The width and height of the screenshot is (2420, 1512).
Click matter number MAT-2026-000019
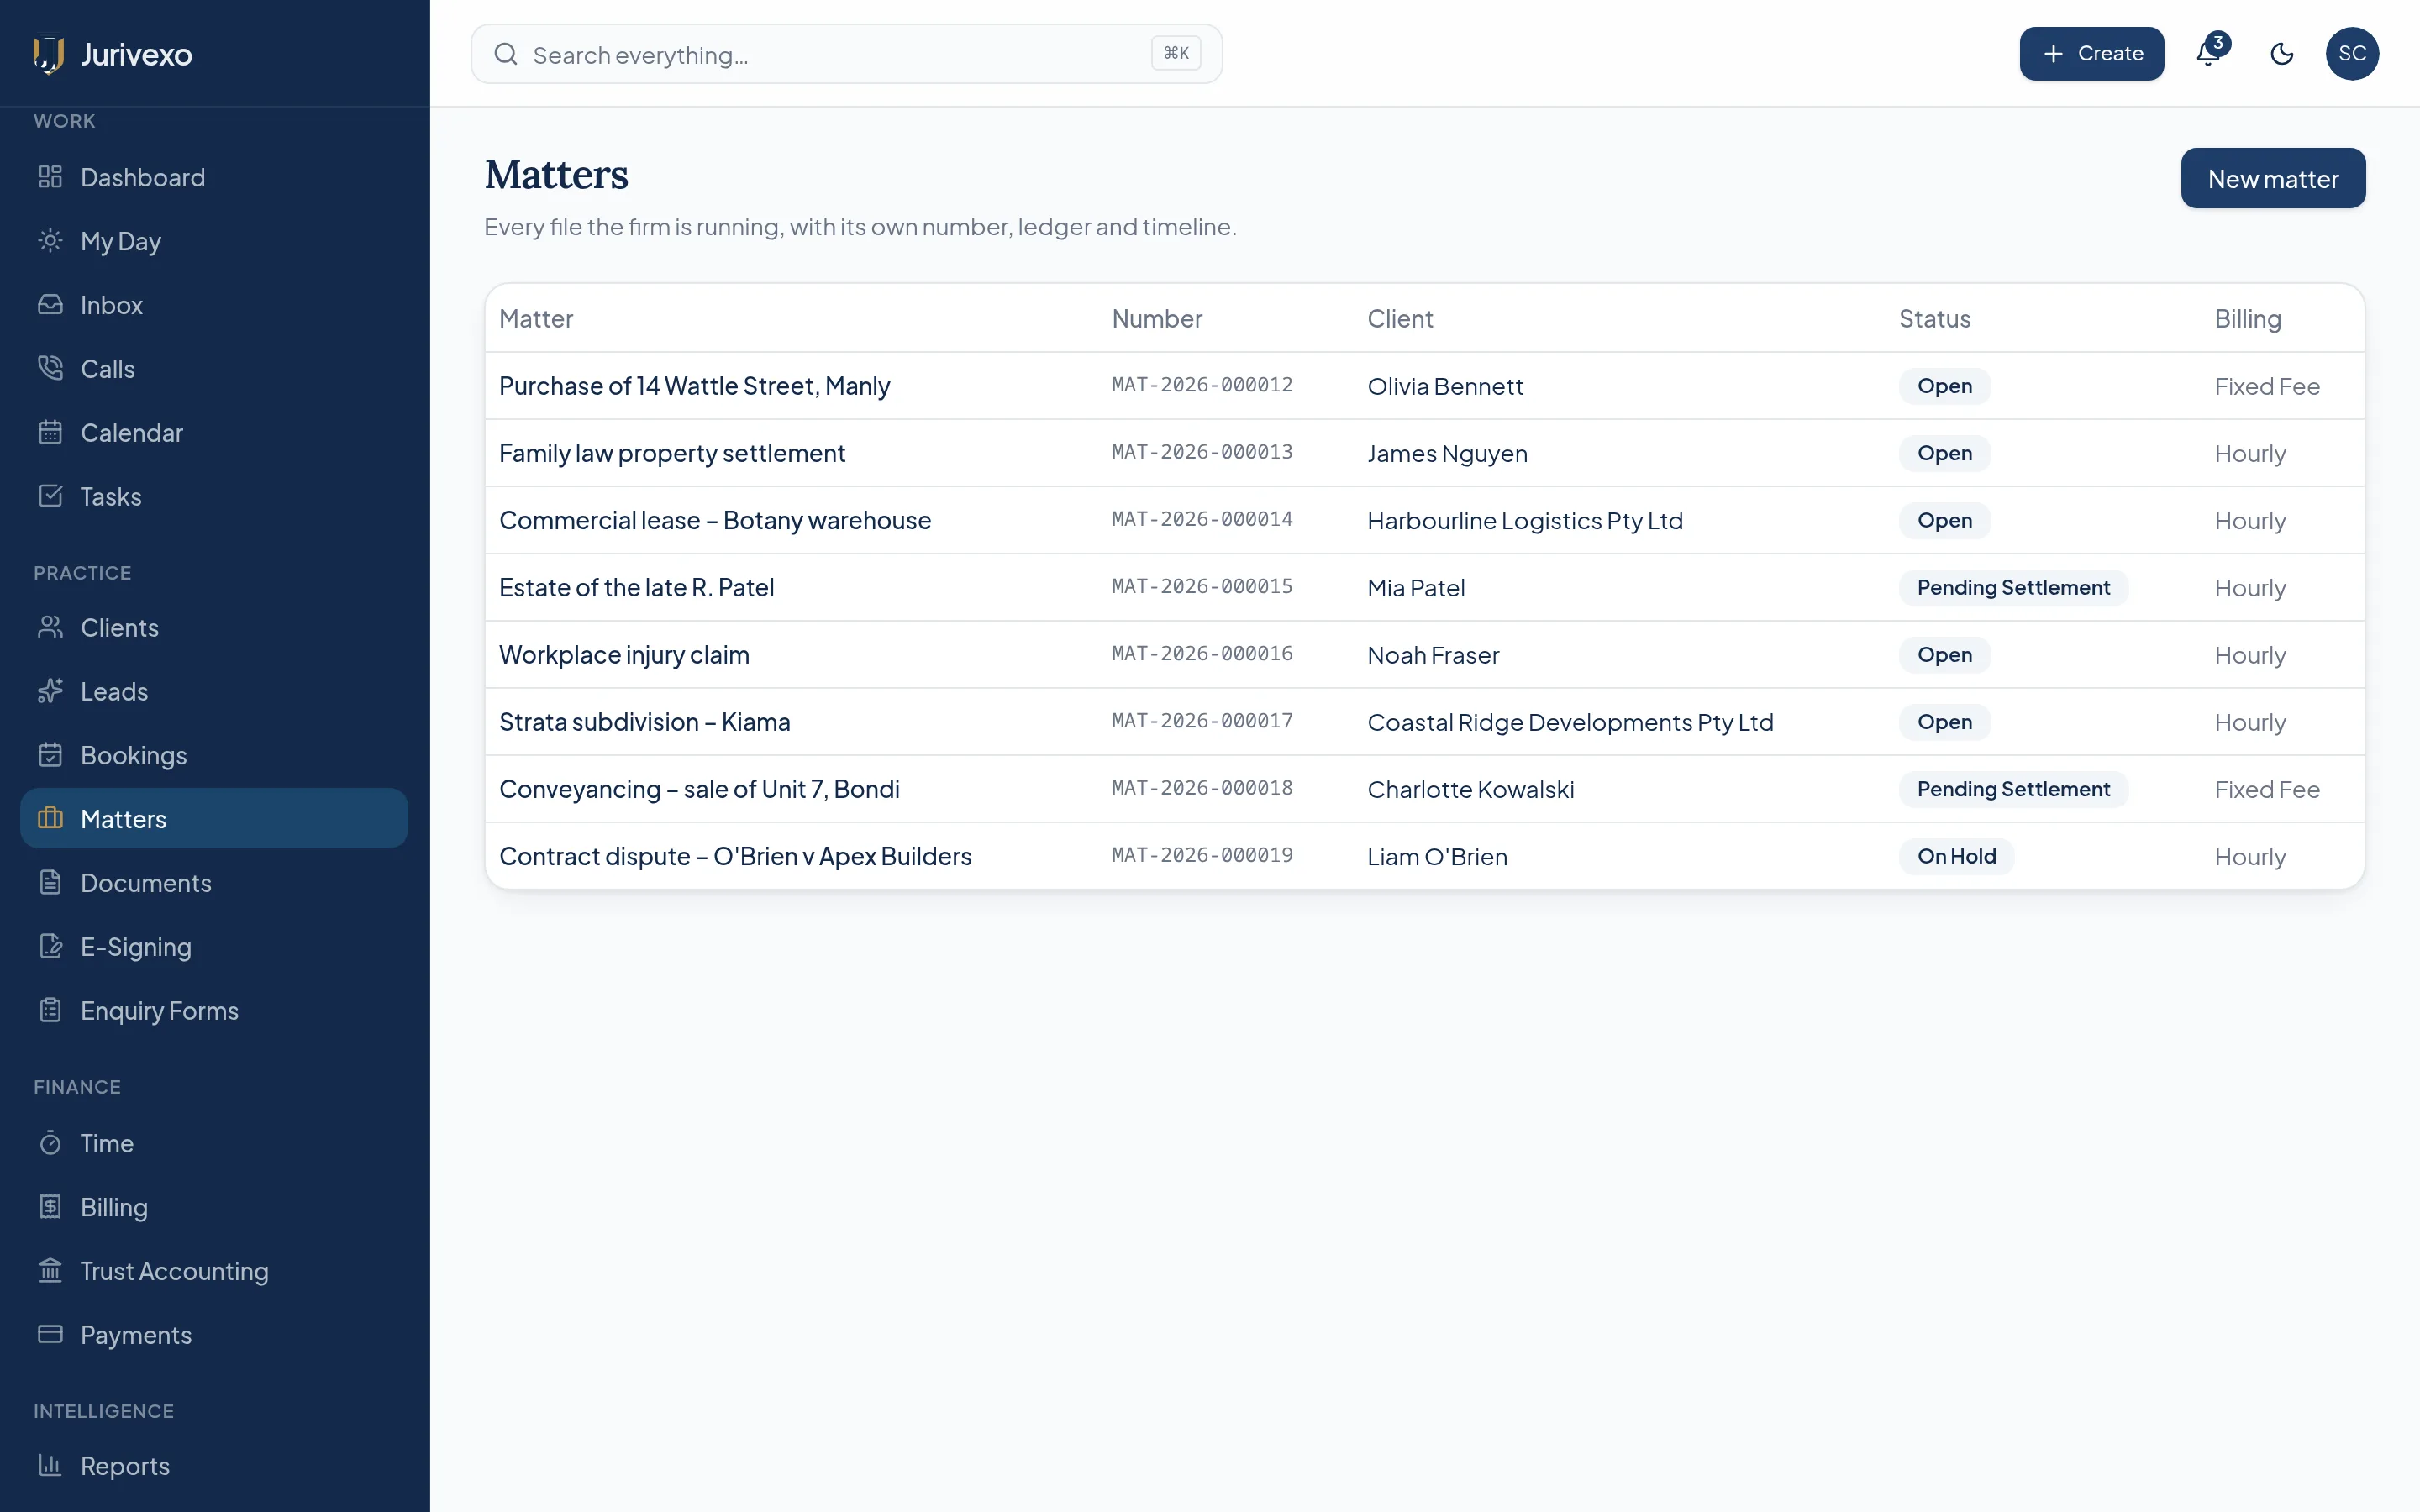click(1202, 855)
